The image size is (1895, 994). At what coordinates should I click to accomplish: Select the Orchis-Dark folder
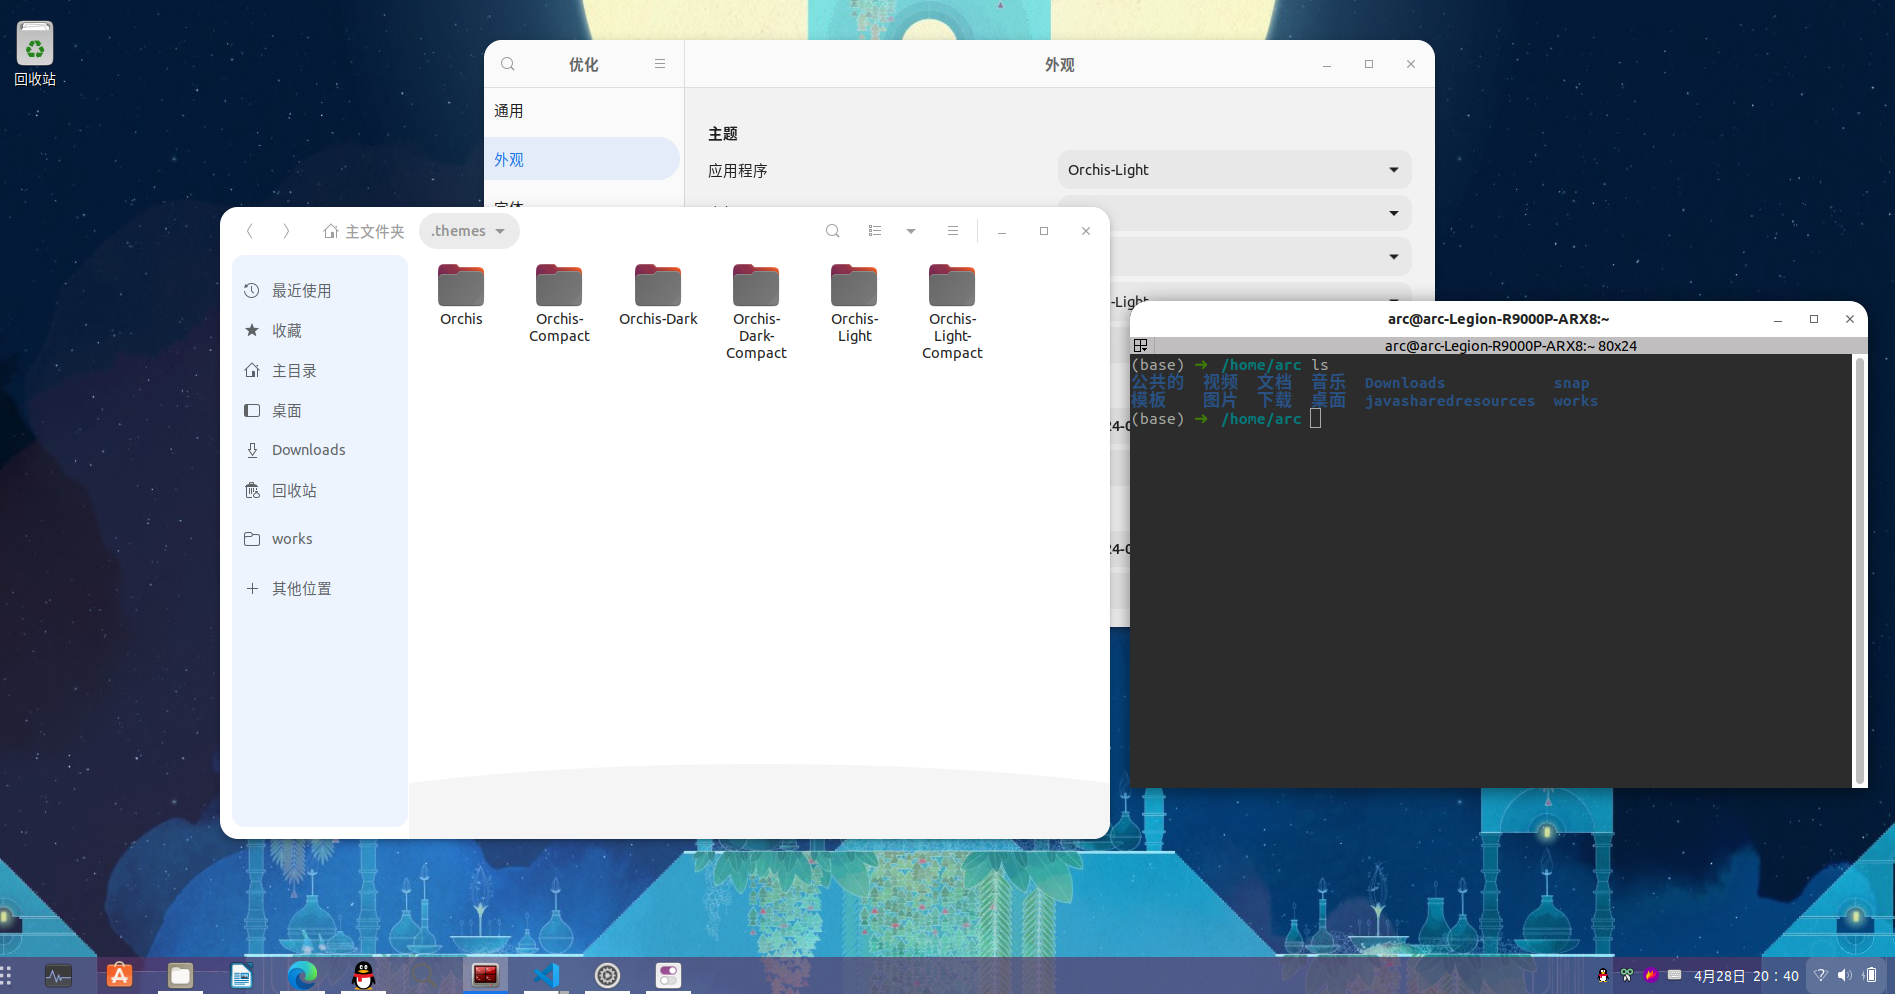pyautogui.click(x=658, y=295)
